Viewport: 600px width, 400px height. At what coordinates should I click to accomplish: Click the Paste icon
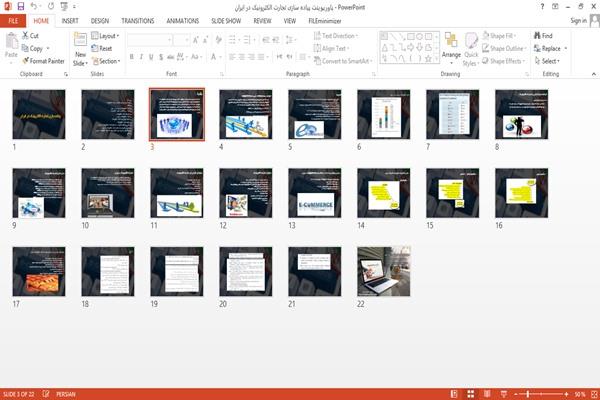[11, 41]
